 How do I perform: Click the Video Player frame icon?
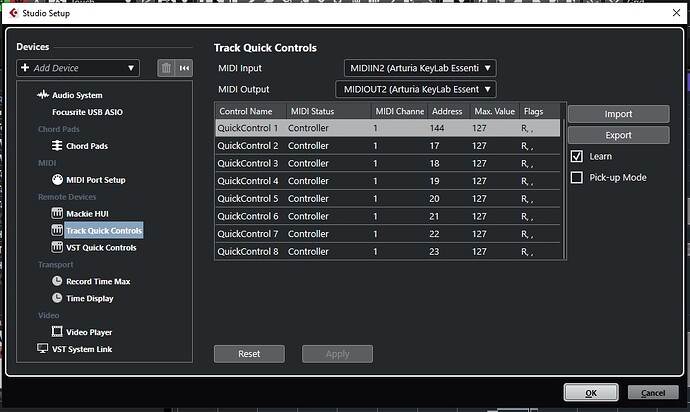(x=57, y=331)
